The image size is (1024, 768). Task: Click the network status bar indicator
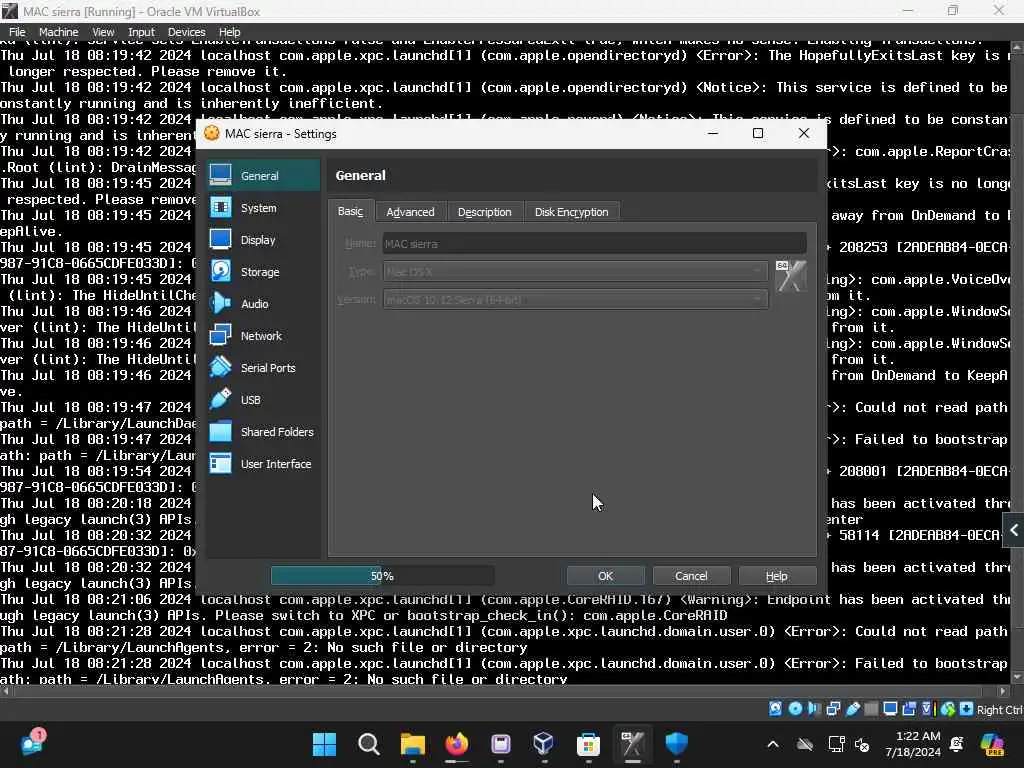coord(833,709)
